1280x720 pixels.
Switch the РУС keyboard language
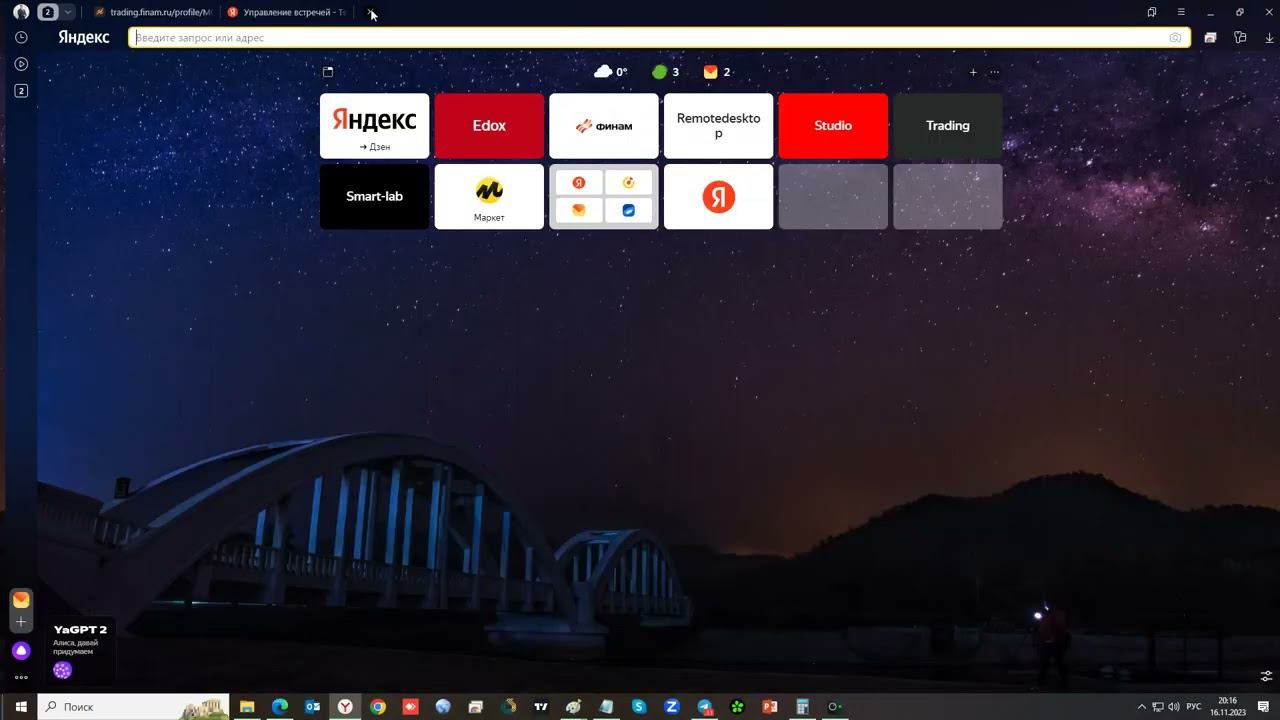1194,707
